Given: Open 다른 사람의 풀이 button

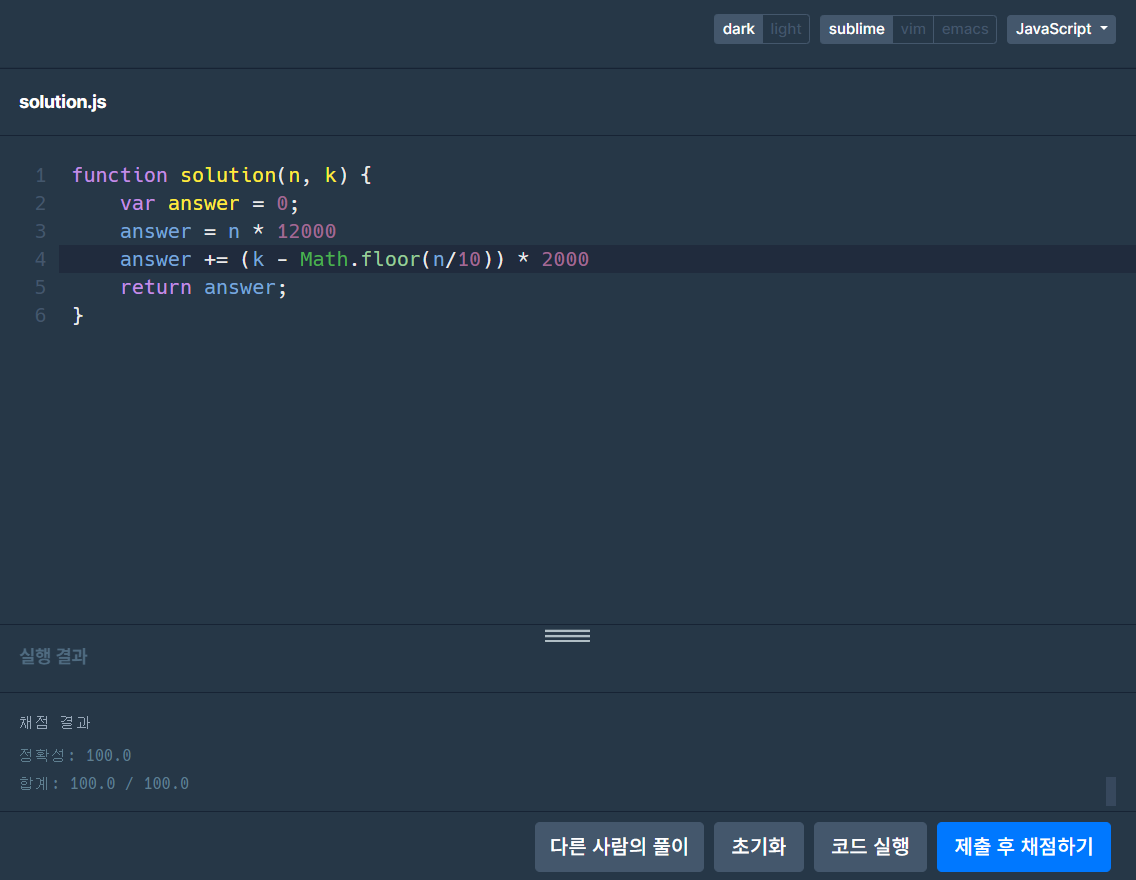Looking at the screenshot, I should pyautogui.click(x=619, y=847).
